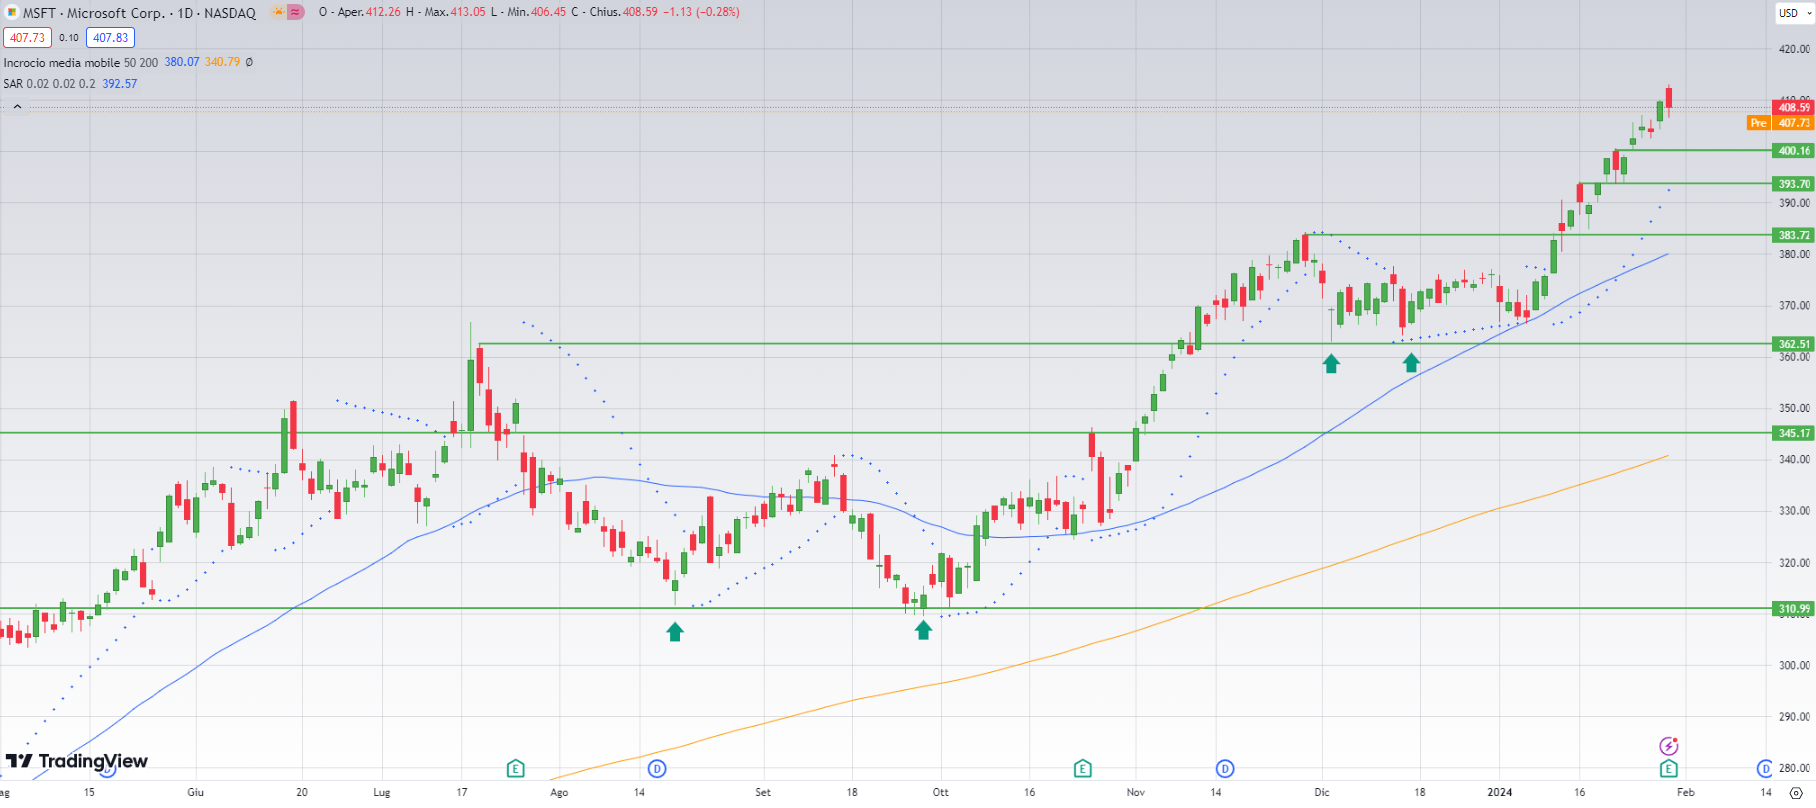Select the SAR 0.02 0.02 0.2 indicator legend

pyautogui.click(x=49, y=84)
